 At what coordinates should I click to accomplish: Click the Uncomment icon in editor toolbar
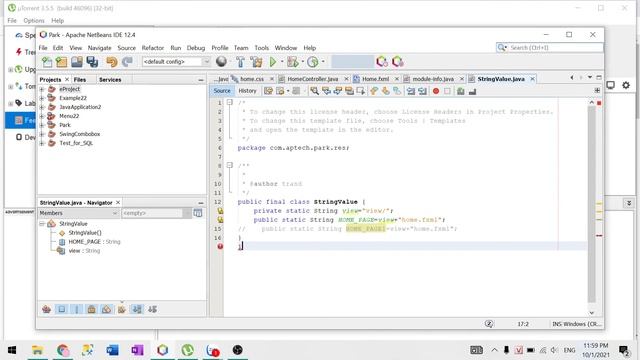(473, 91)
